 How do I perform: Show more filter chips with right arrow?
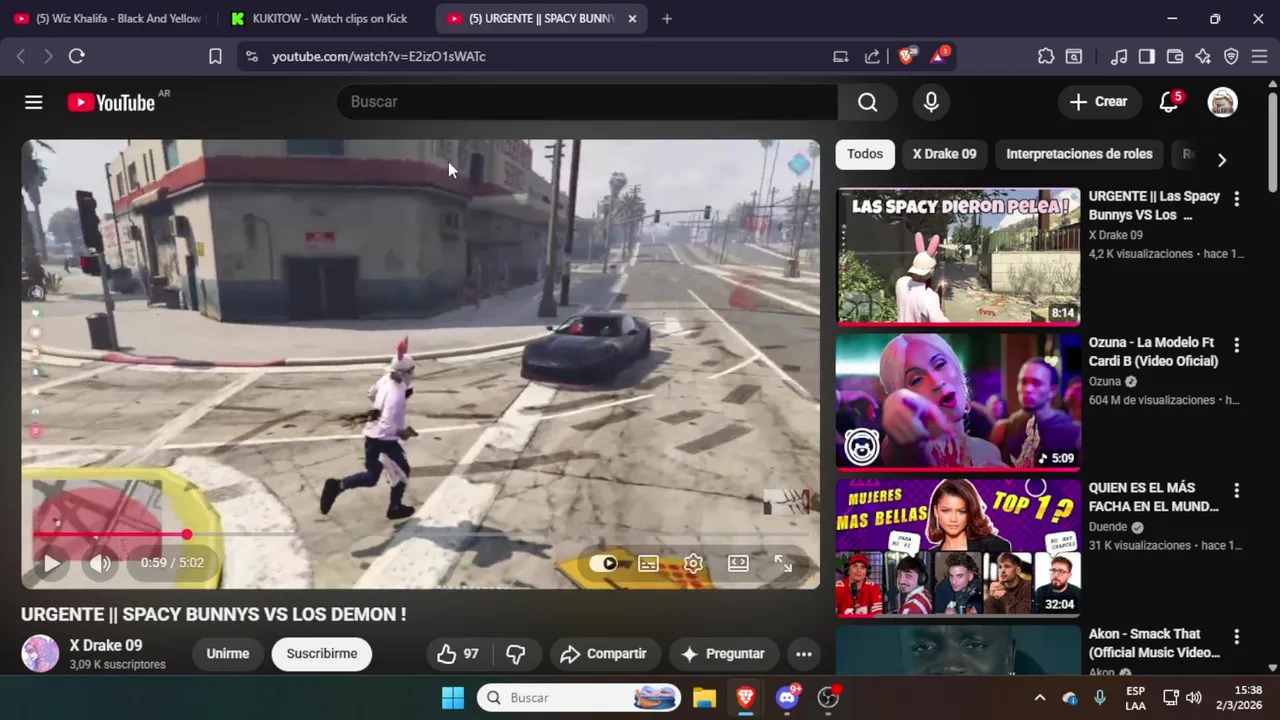1221,159
